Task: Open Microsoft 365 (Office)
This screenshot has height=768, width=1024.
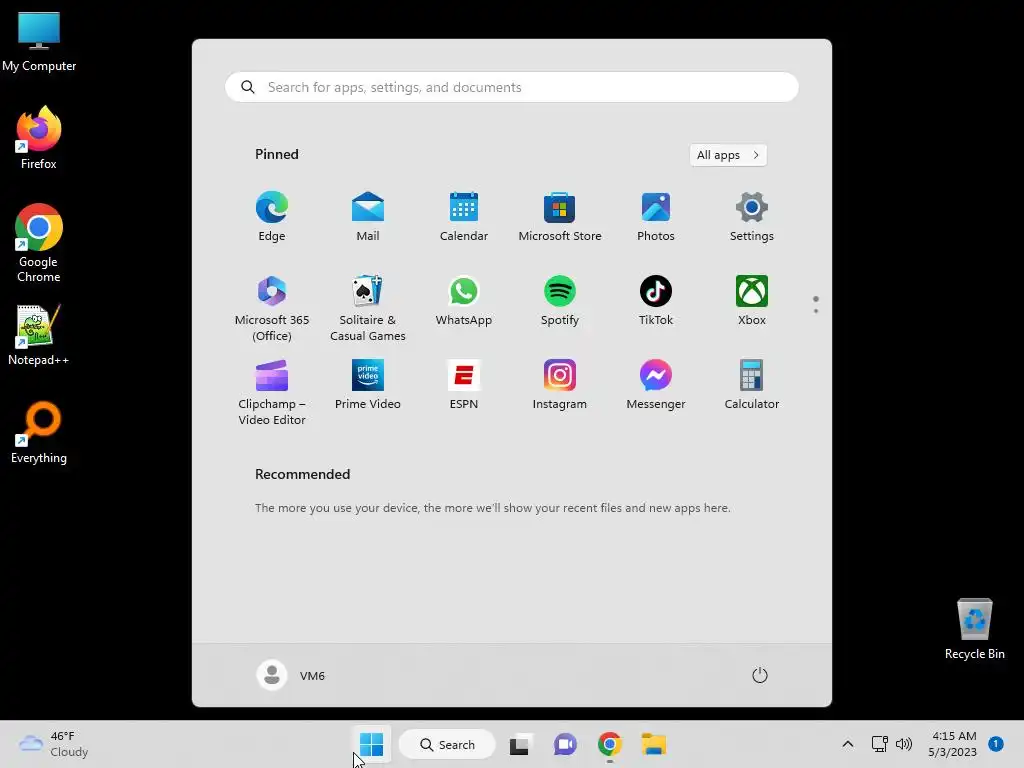Action: tap(272, 308)
